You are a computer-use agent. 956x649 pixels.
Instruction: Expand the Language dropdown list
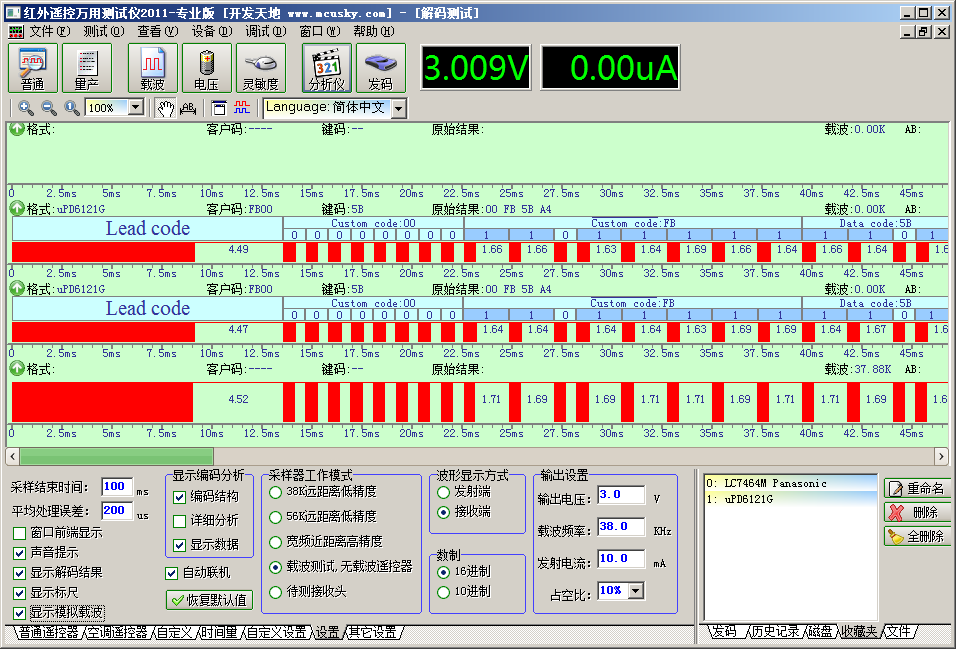(398, 108)
